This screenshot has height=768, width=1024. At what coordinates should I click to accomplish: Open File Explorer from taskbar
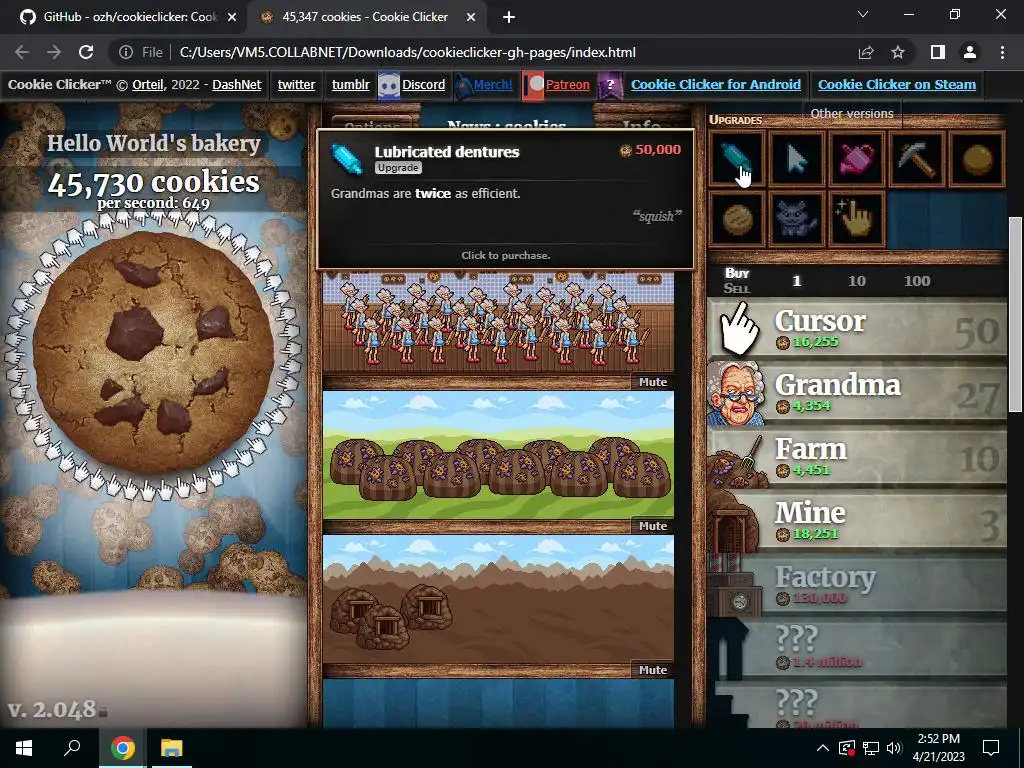pyautogui.click(x=172, y=748)
